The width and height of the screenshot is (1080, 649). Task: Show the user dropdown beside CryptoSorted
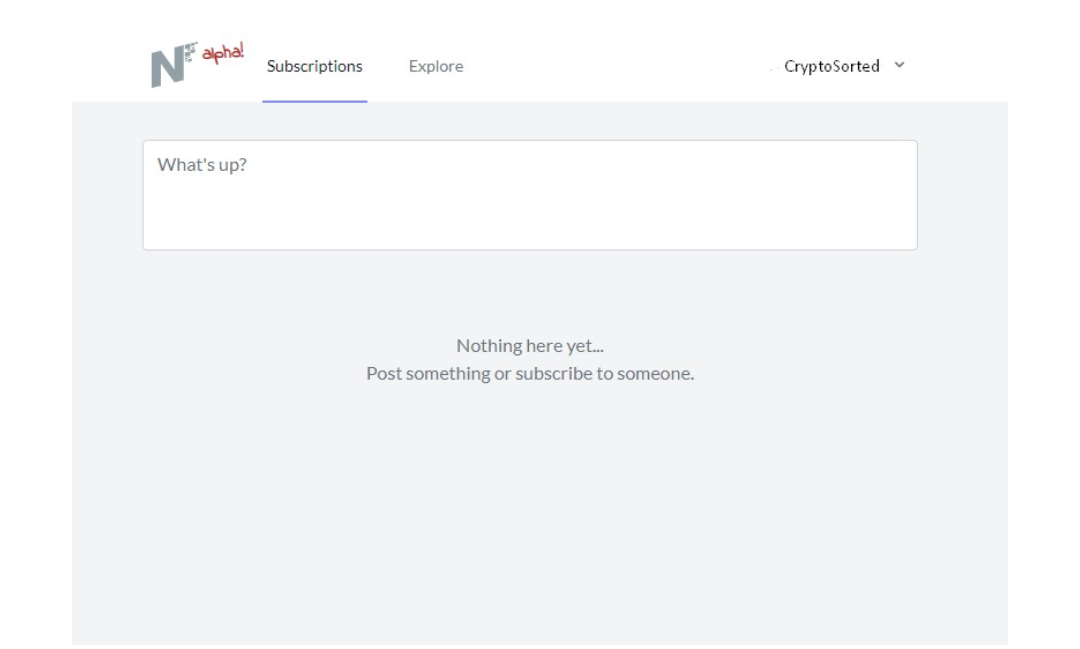[x=899, y=65]
